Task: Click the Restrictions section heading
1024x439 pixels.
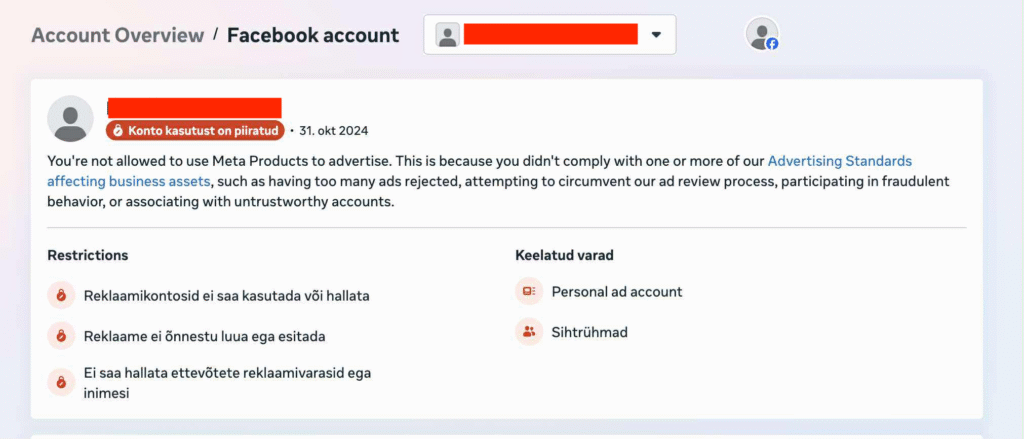Action: click(88, 255)
